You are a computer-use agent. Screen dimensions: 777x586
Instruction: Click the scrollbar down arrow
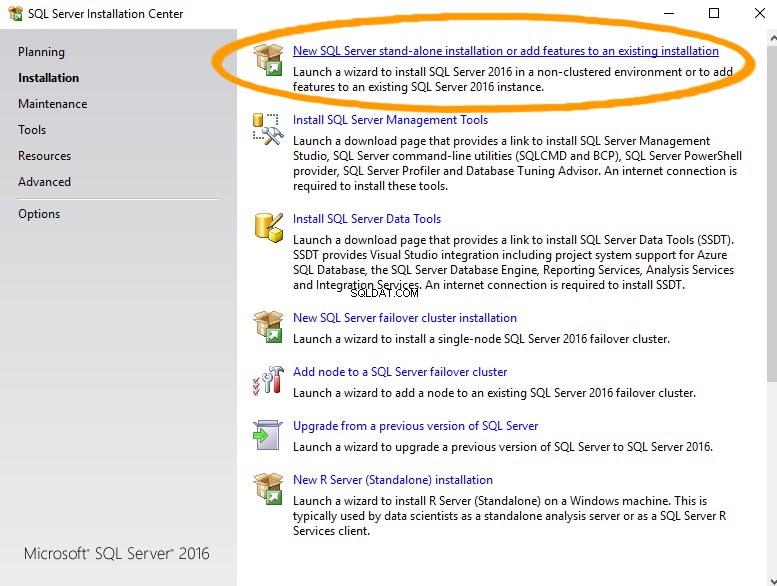772,581
